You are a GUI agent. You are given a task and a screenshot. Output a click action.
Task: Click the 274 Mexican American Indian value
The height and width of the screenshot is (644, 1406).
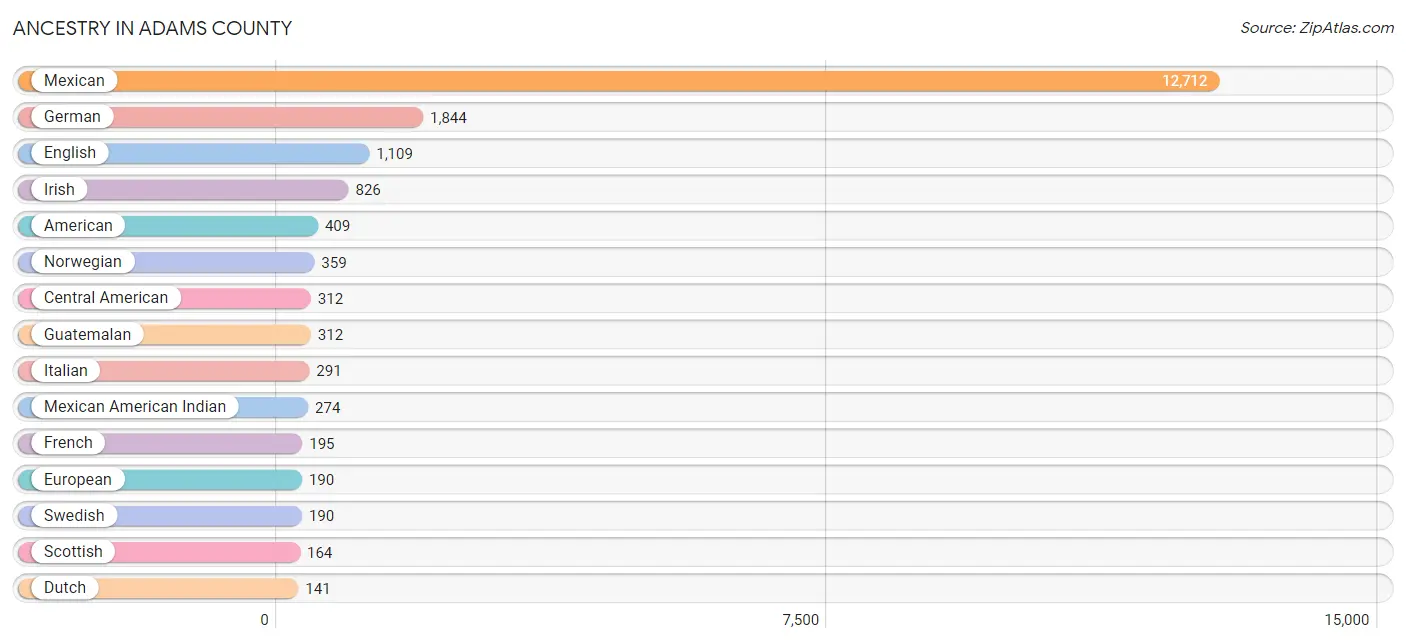[x=328, y=408]
